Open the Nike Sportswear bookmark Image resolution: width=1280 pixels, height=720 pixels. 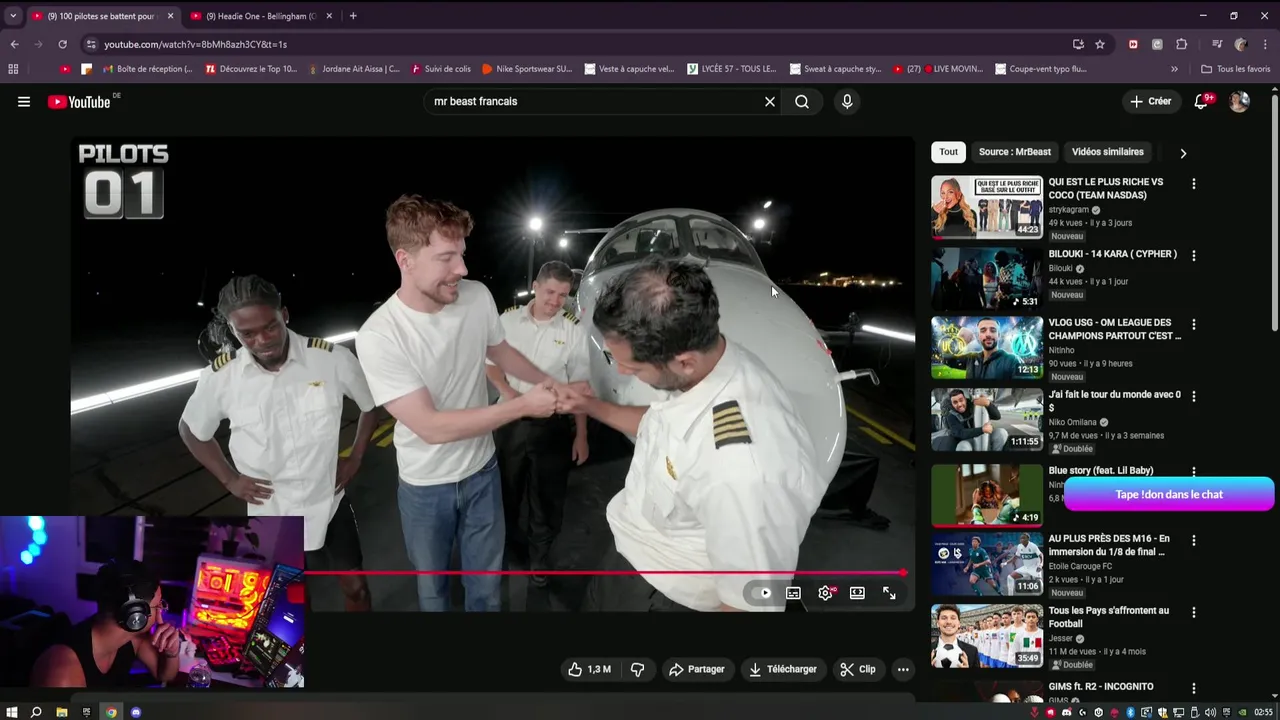click(x=527, y=69)
